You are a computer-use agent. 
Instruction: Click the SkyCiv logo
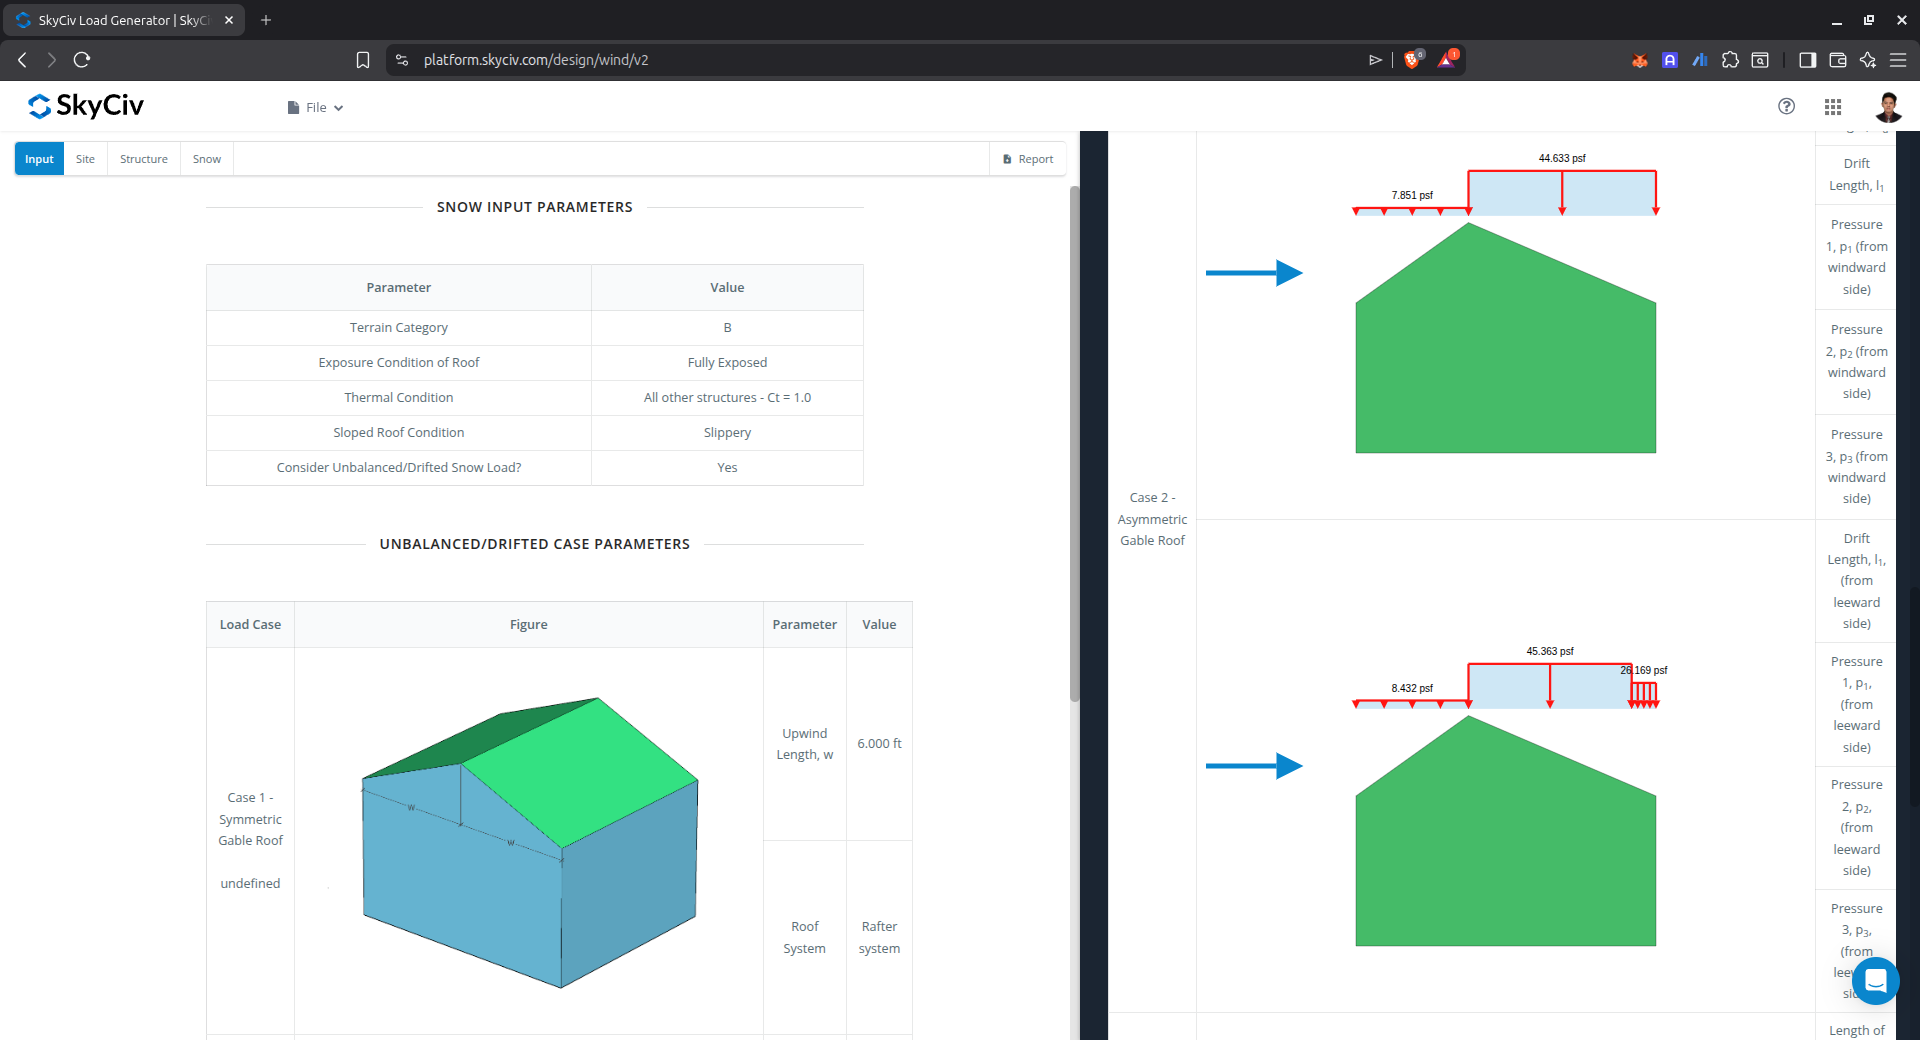86,106
